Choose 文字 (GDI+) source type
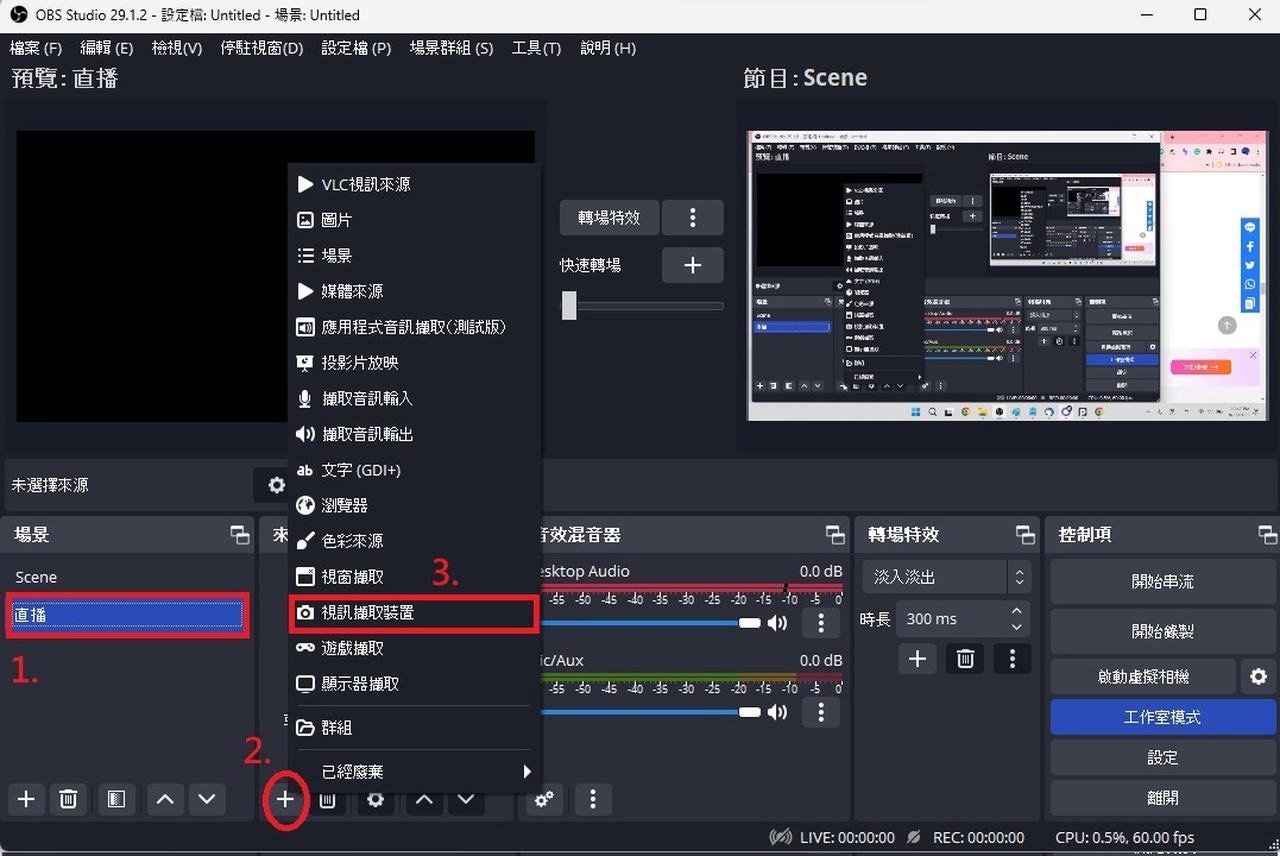 [x=415, y=470]
